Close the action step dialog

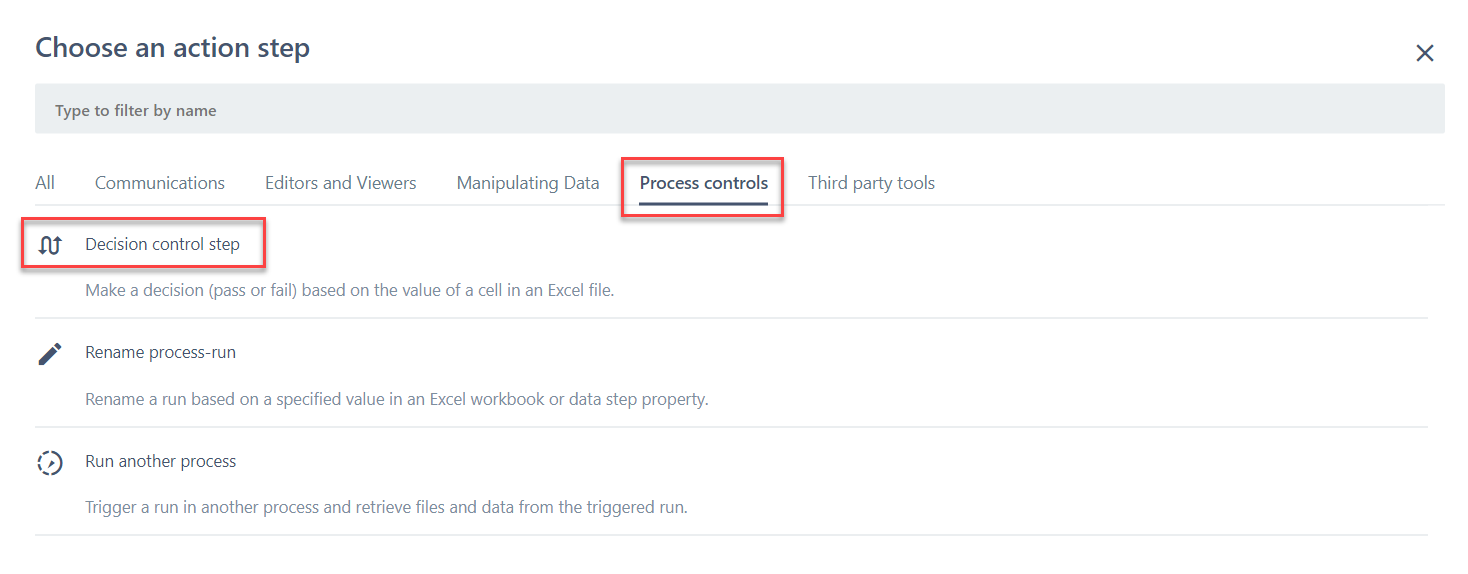(x=1425, y=53)
